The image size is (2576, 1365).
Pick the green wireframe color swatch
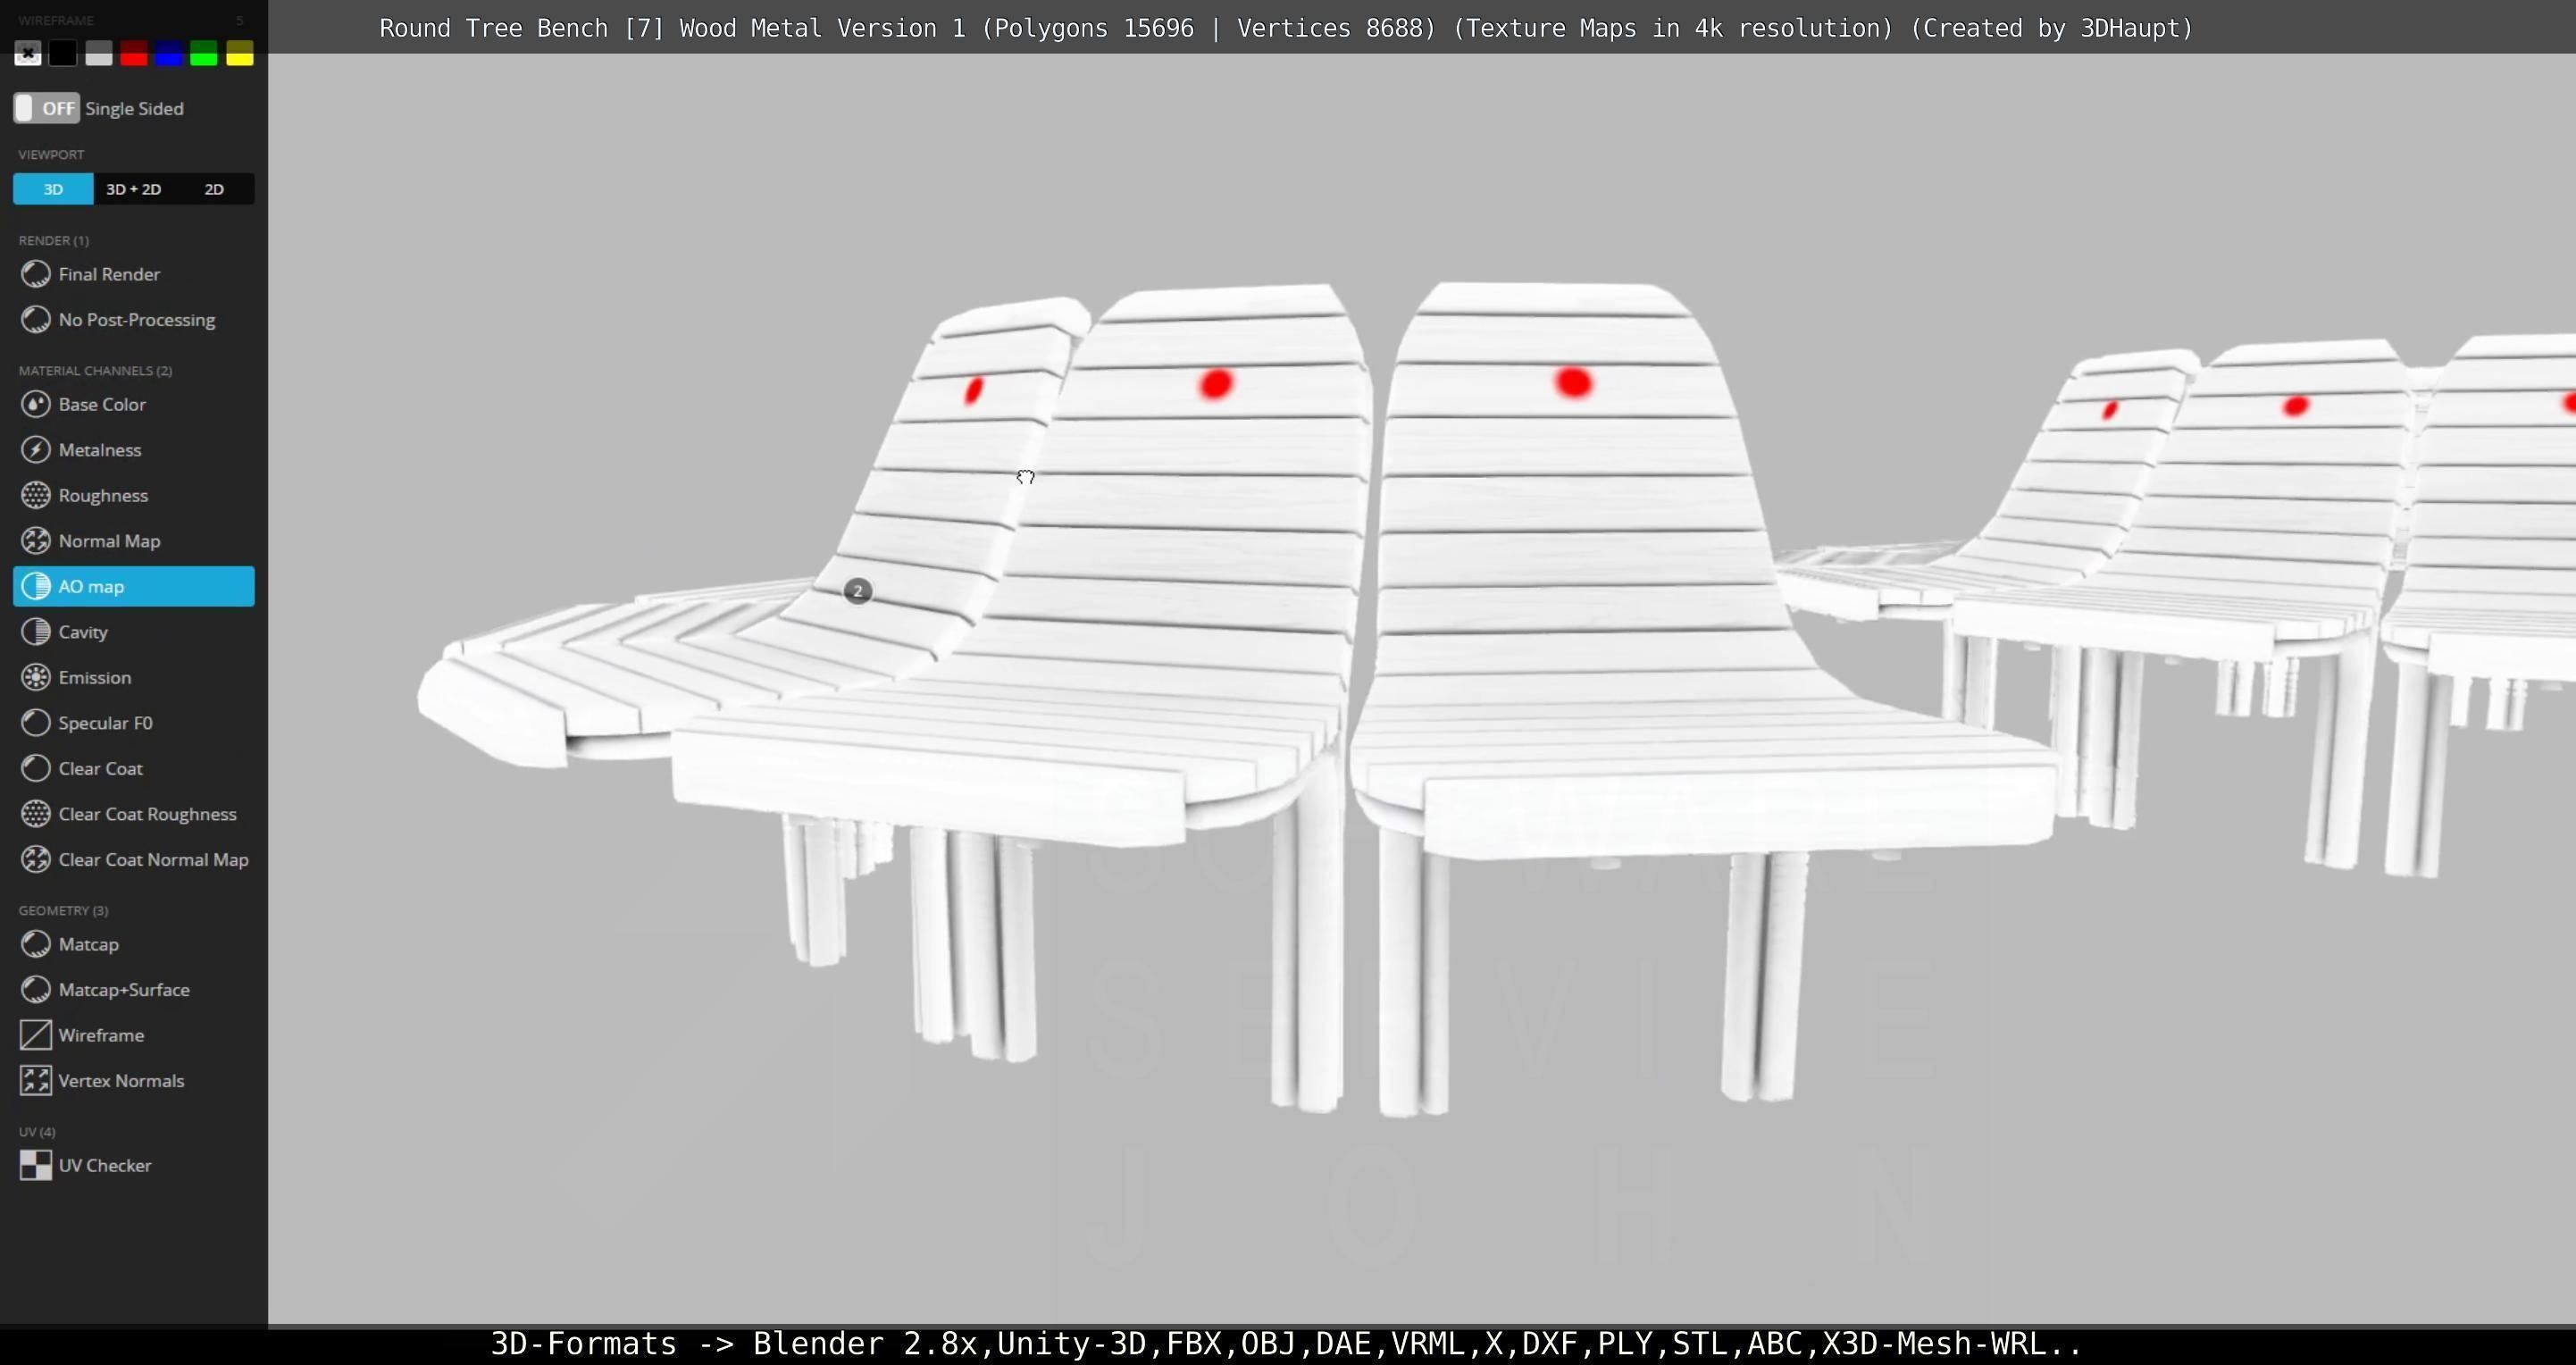point(204,53)
